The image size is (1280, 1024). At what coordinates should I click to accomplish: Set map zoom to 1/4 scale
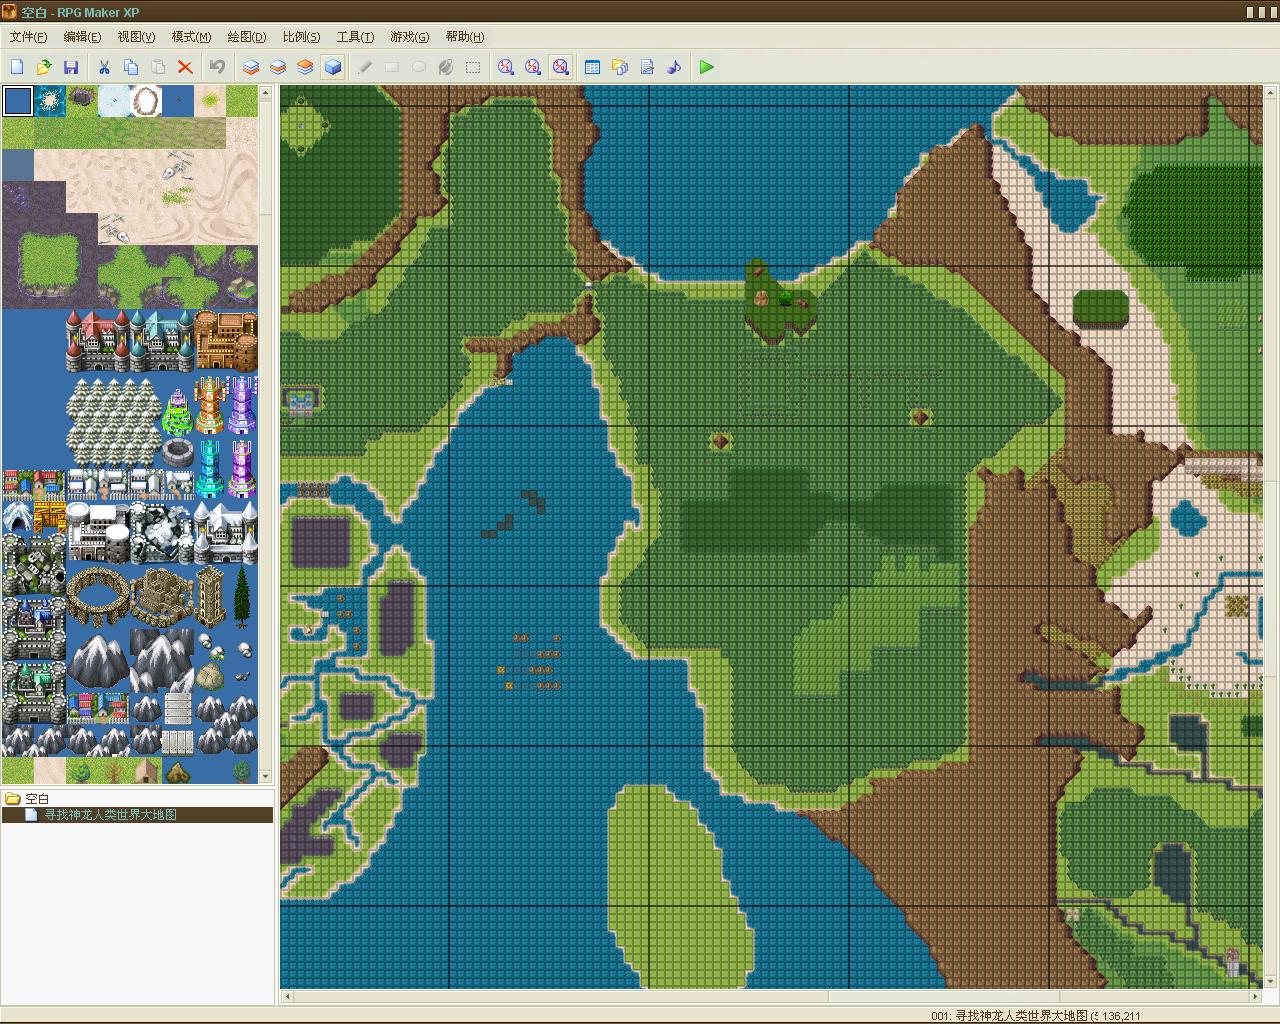[560, 67]
